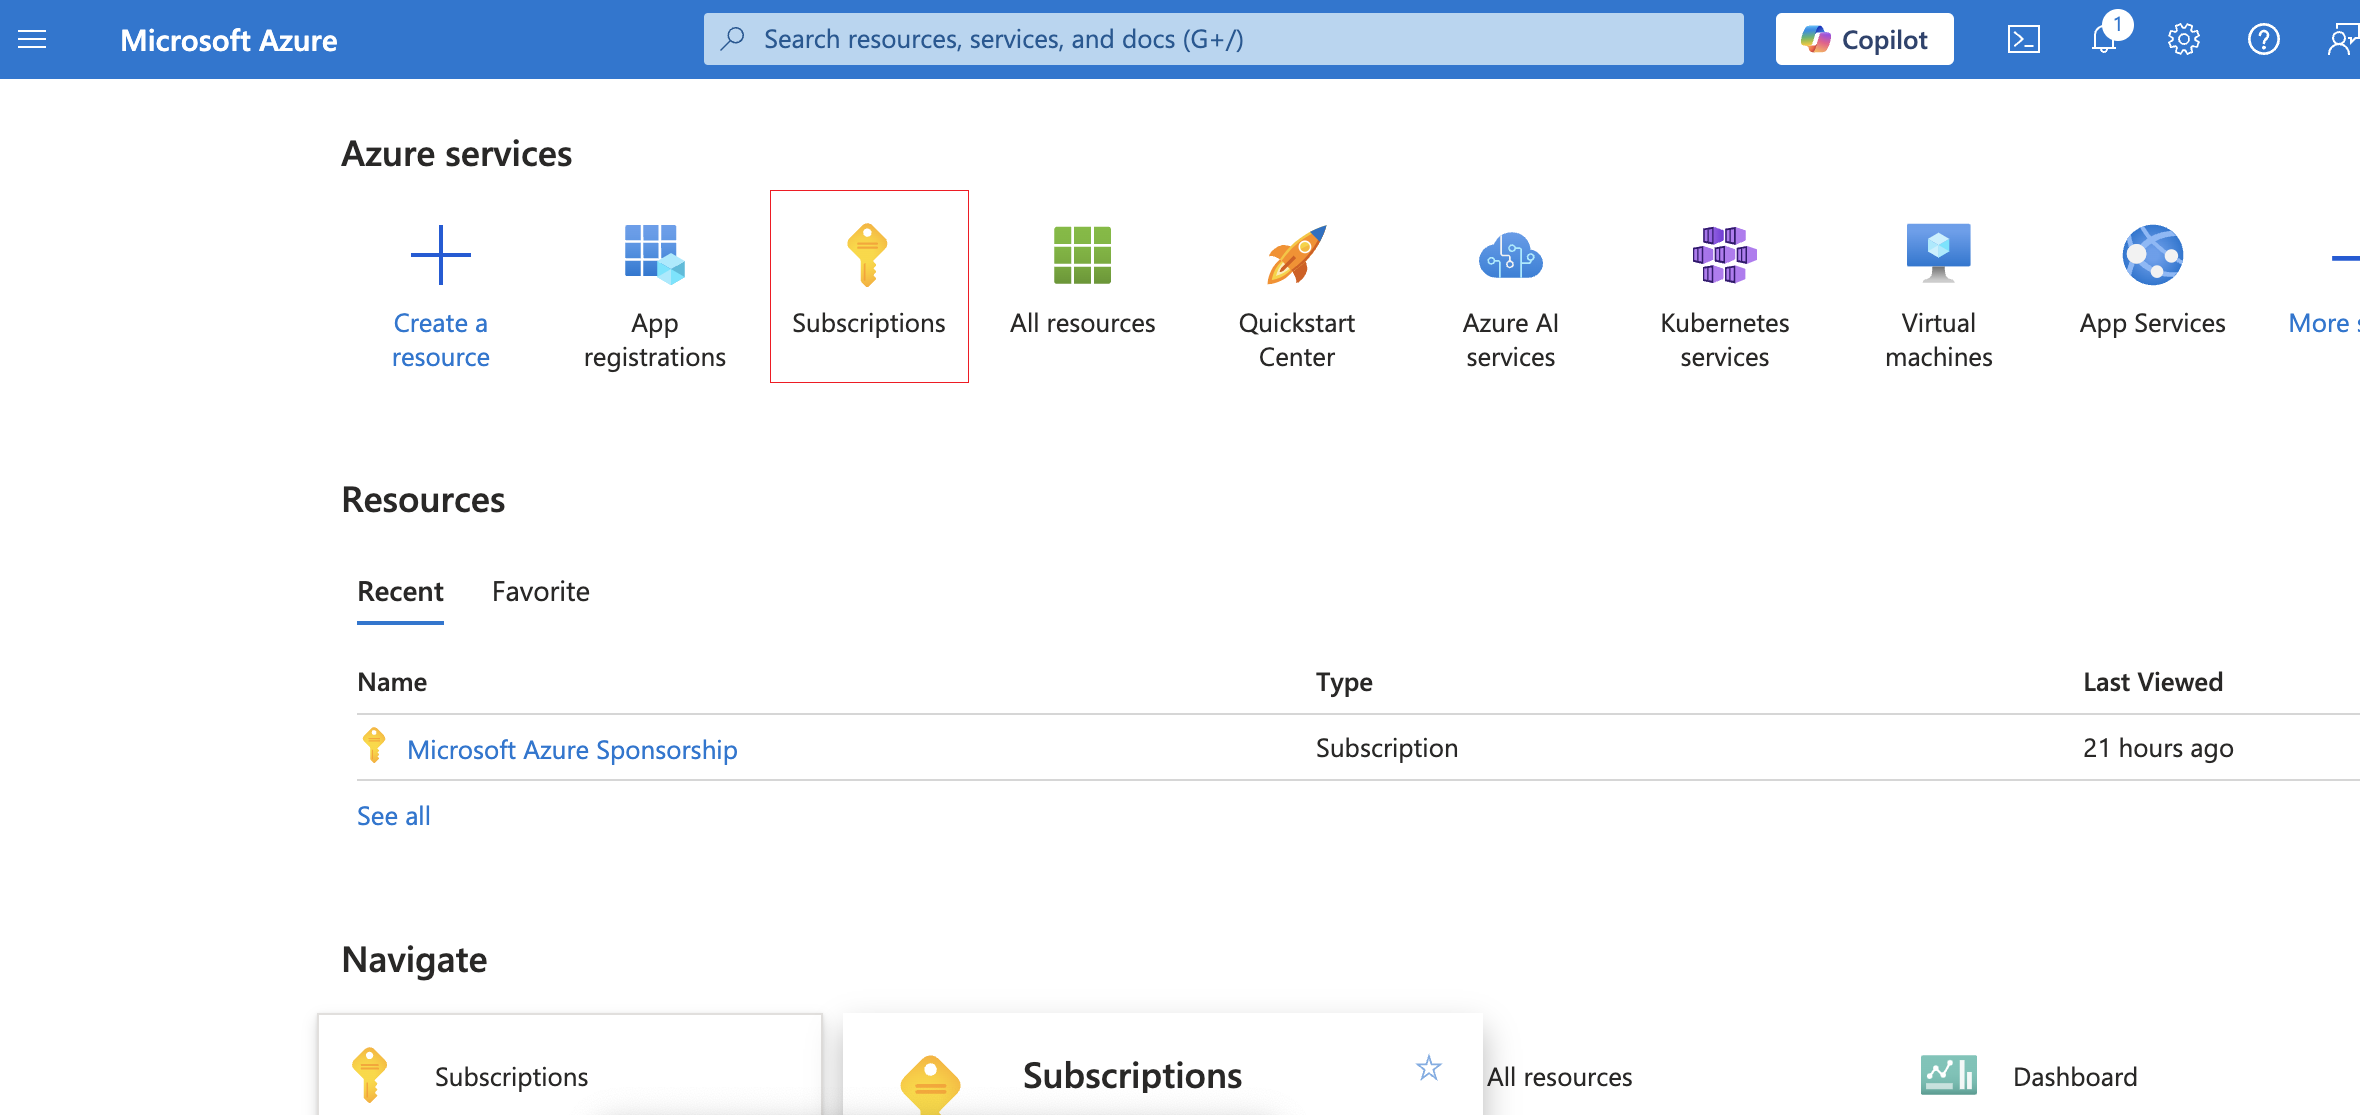Viewport: 2360px width, 1115px height.
Task: Open the notifications bell
Action: 2104,39
